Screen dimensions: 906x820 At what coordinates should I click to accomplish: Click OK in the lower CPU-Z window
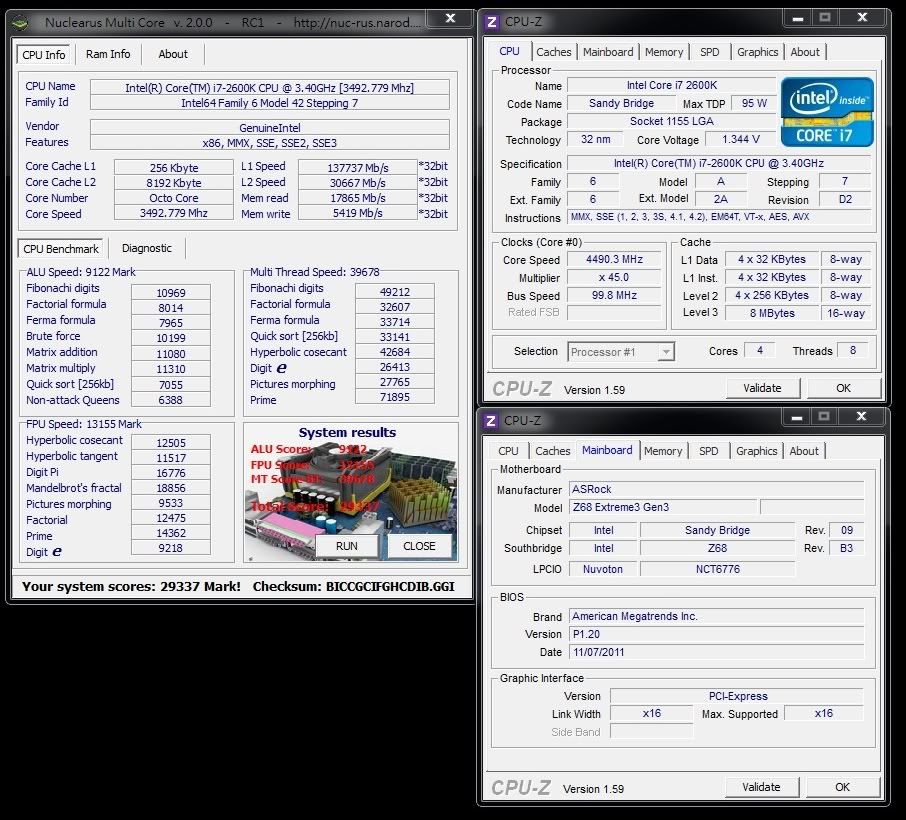pyautogui.click(x=842, y=787)
